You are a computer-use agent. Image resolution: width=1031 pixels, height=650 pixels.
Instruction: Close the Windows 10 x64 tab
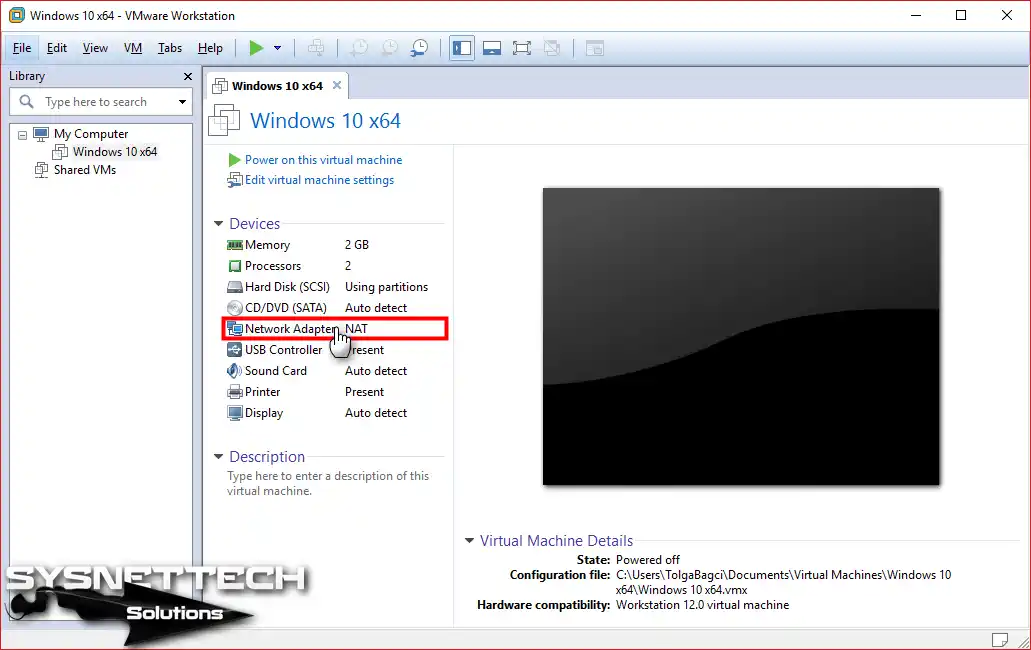[x=337, y=85]
